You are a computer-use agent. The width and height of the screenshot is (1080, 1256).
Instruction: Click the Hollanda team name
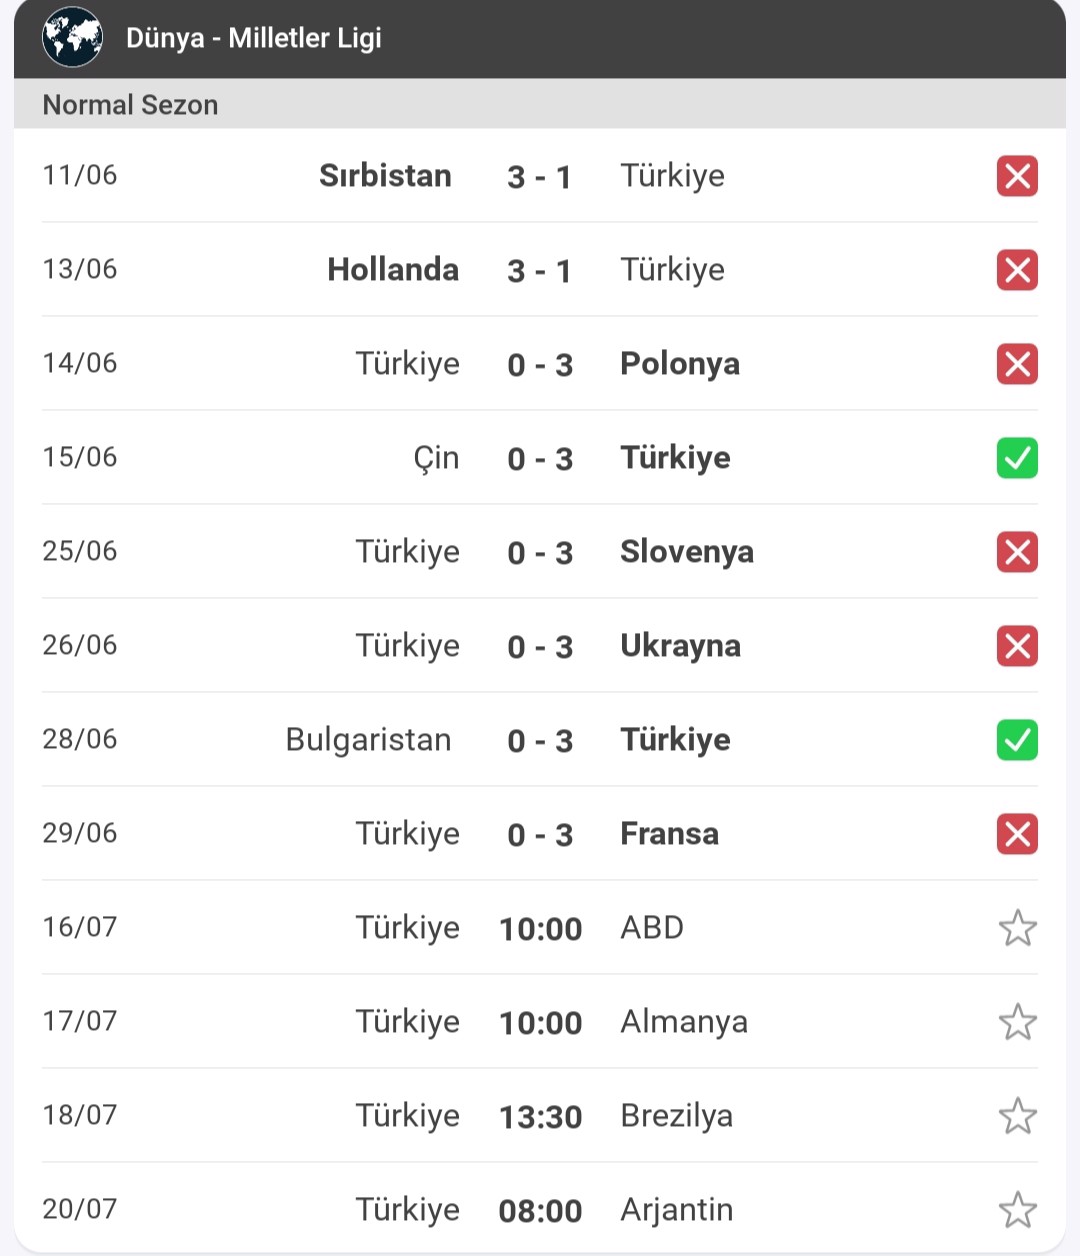pos(393,270)
